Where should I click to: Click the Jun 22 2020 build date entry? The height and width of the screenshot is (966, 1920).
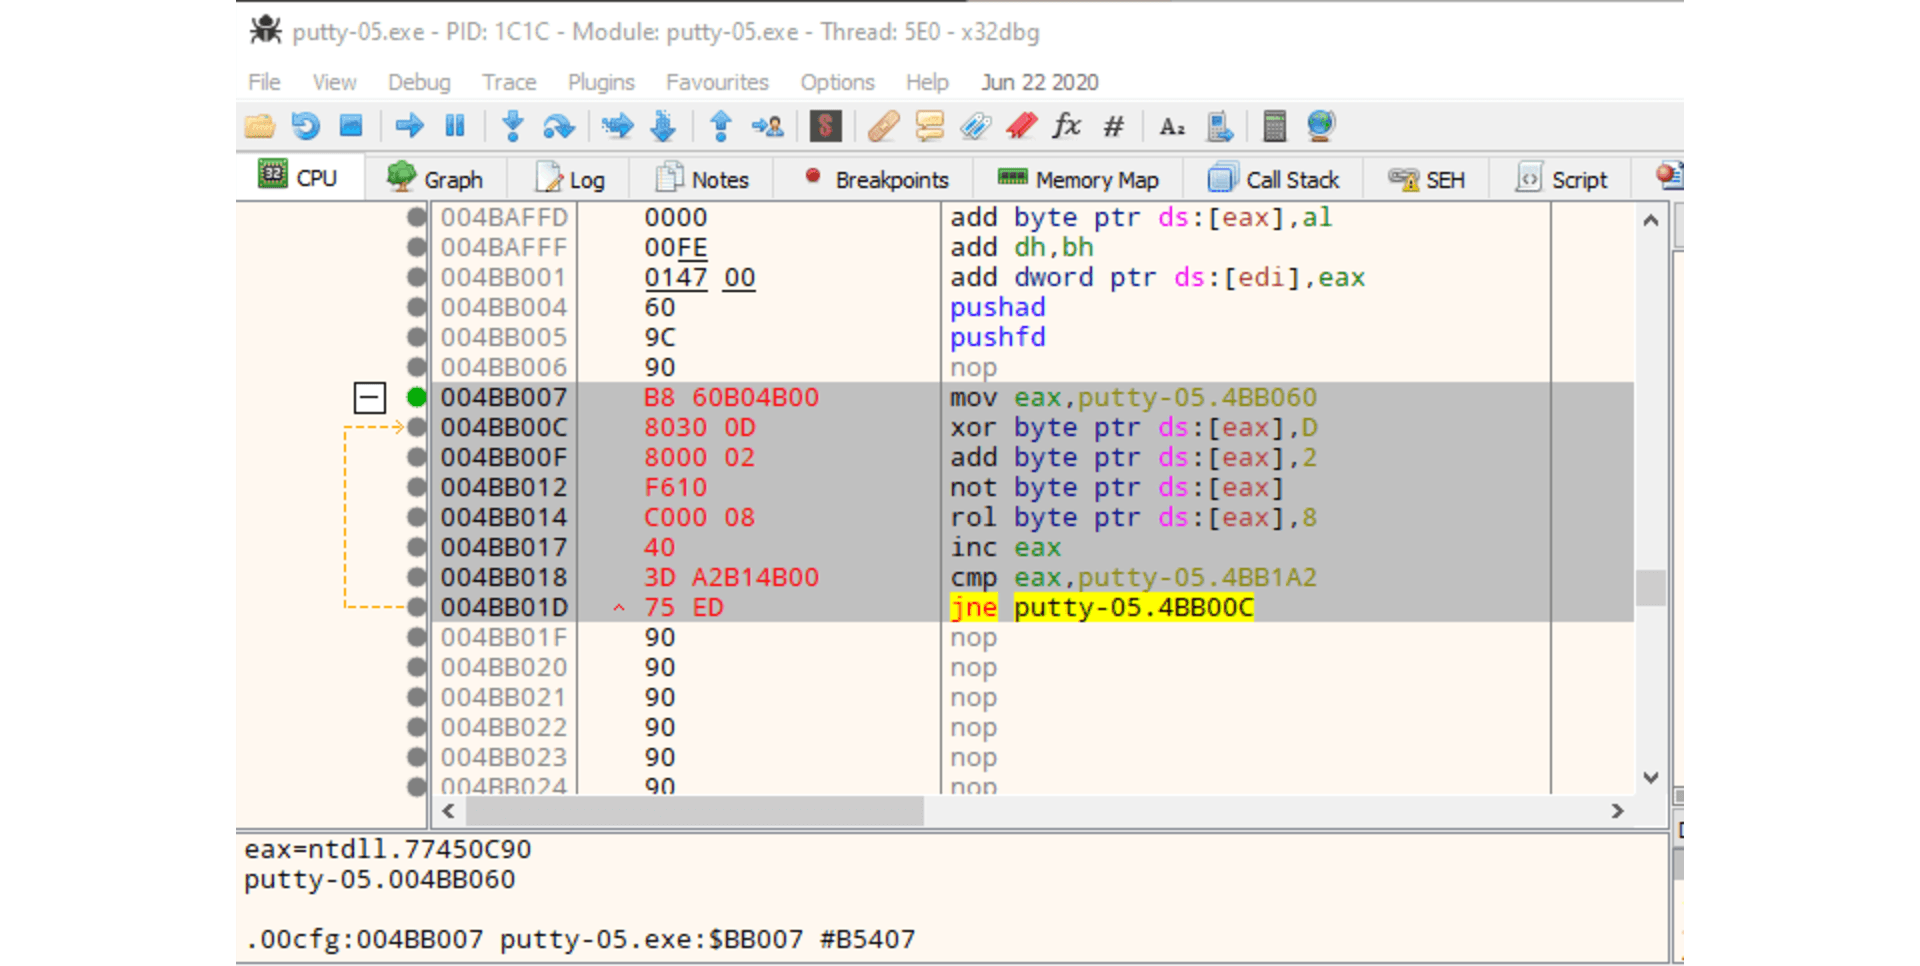click(1040, 82)
